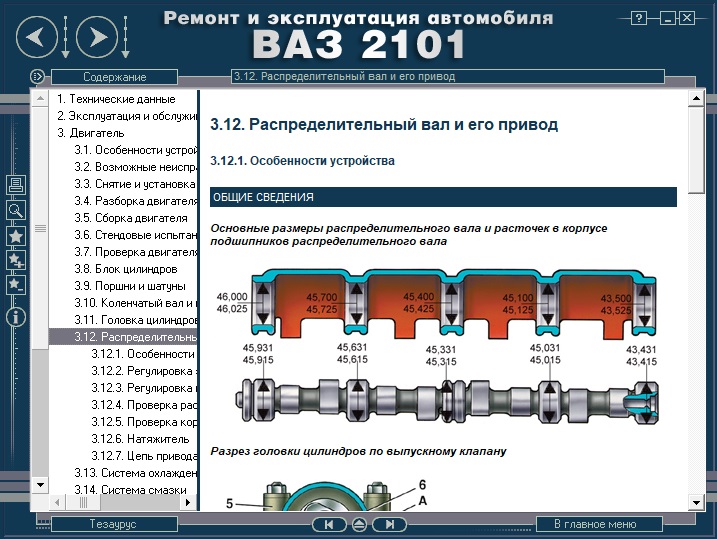Click the 3.12.1. Особенности устройства heading
Image resolution: width=717 pixels, height=539 pixels.
click(302, 161)
